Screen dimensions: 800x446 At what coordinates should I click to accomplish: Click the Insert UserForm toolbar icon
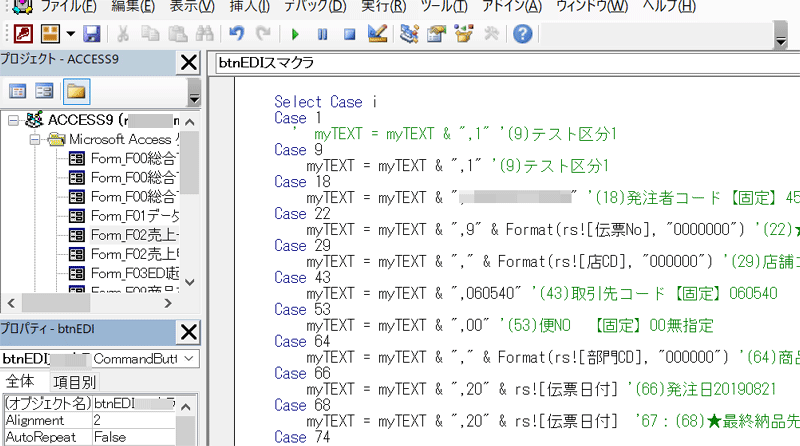pos(50,34)
